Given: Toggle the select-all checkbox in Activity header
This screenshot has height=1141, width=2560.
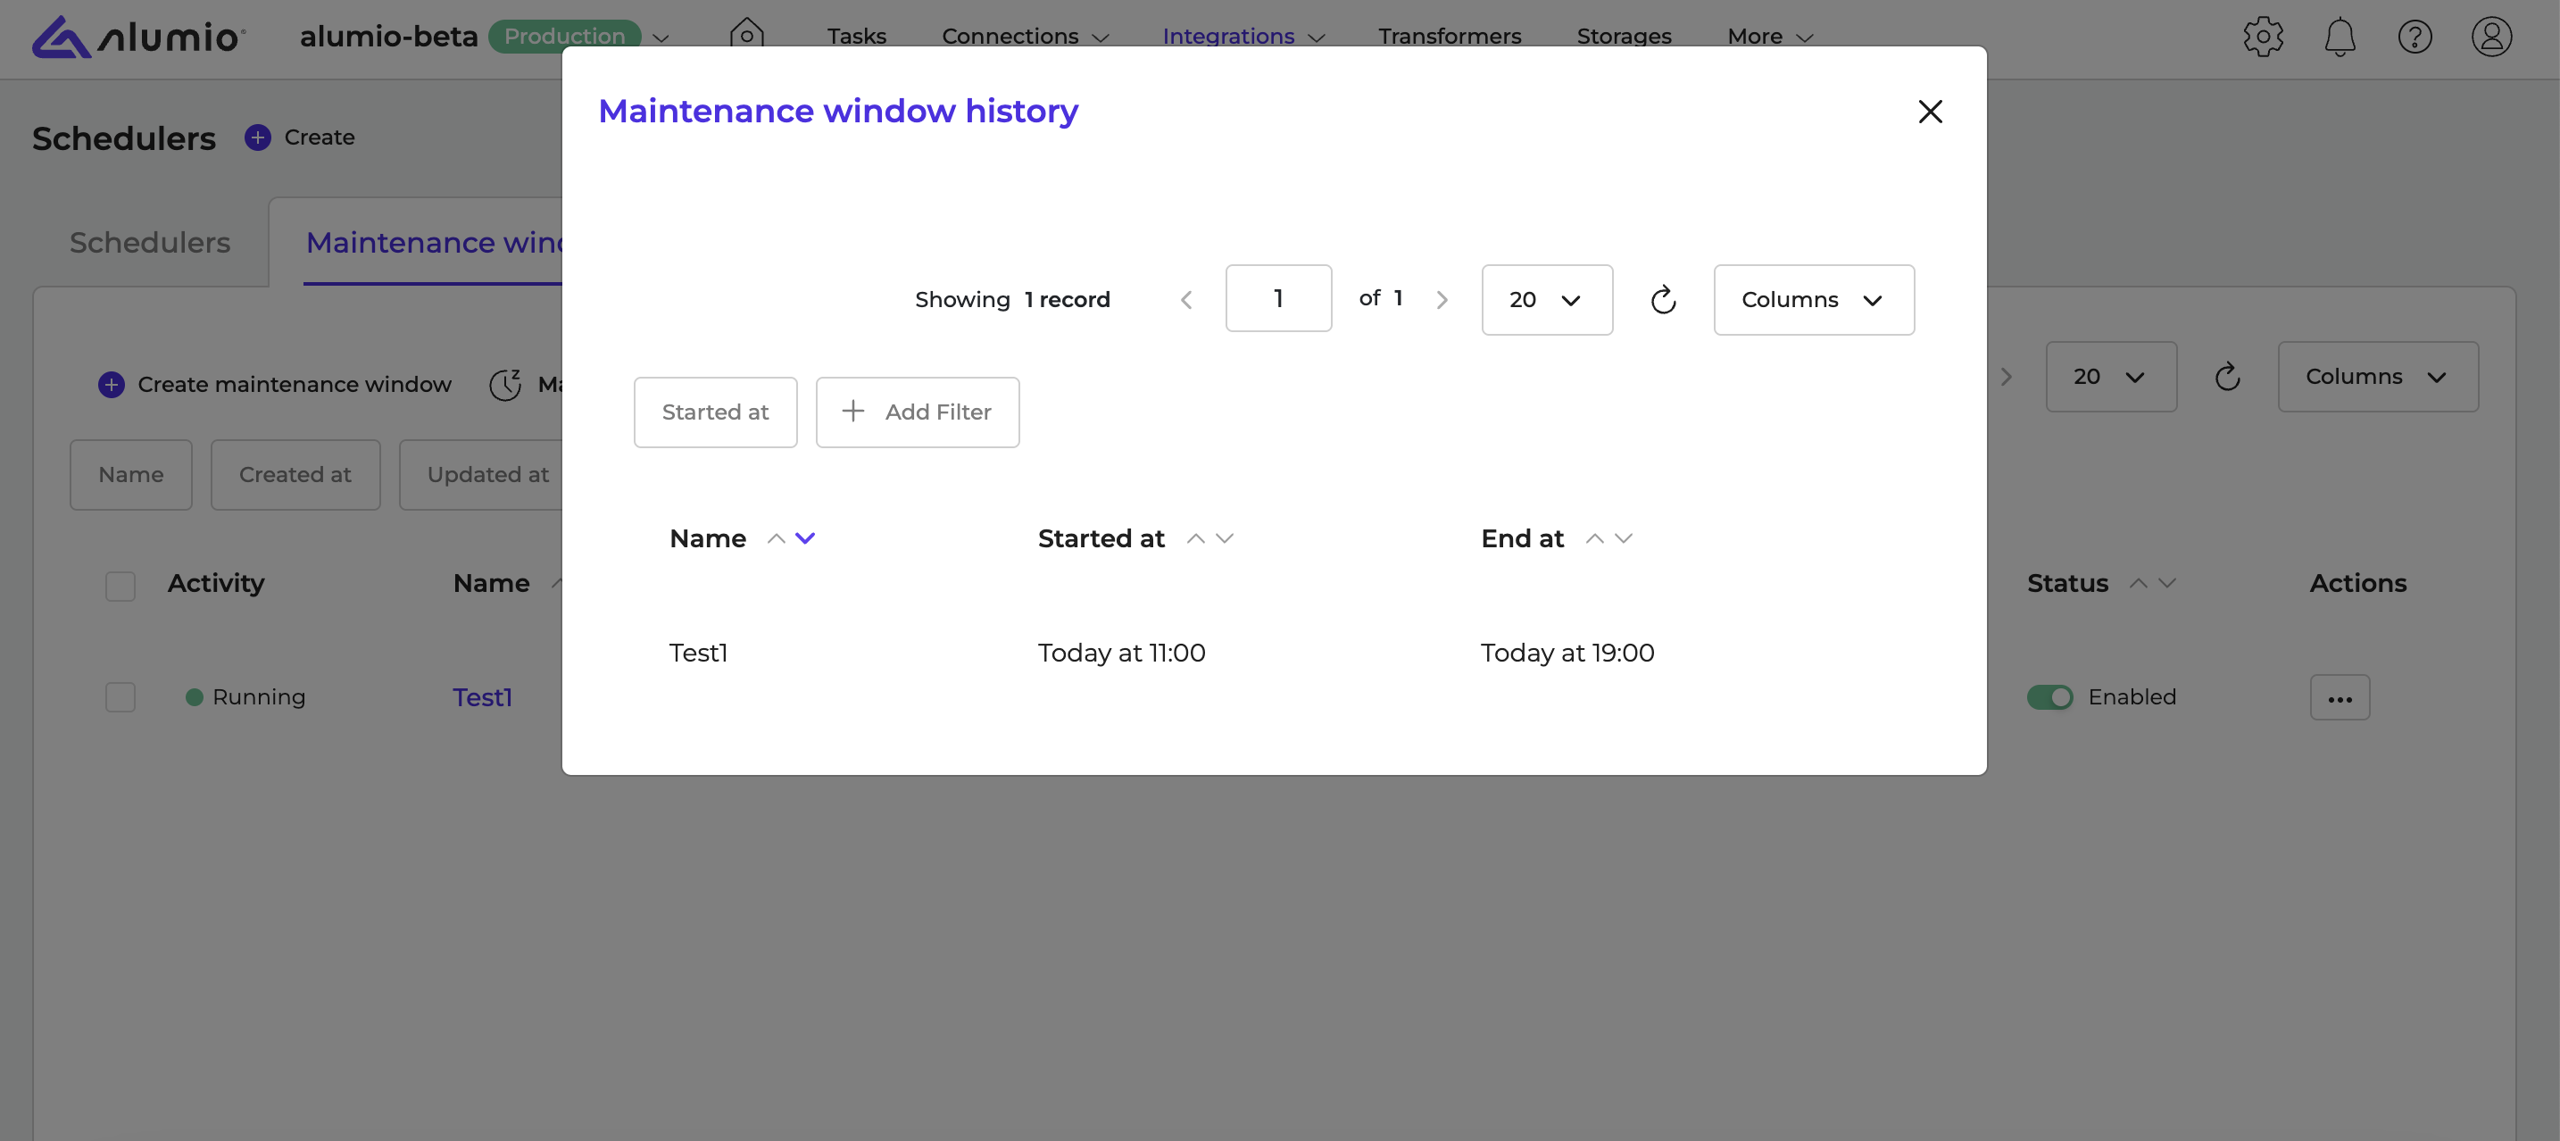Looking at the screenshot, I should 120,585.
